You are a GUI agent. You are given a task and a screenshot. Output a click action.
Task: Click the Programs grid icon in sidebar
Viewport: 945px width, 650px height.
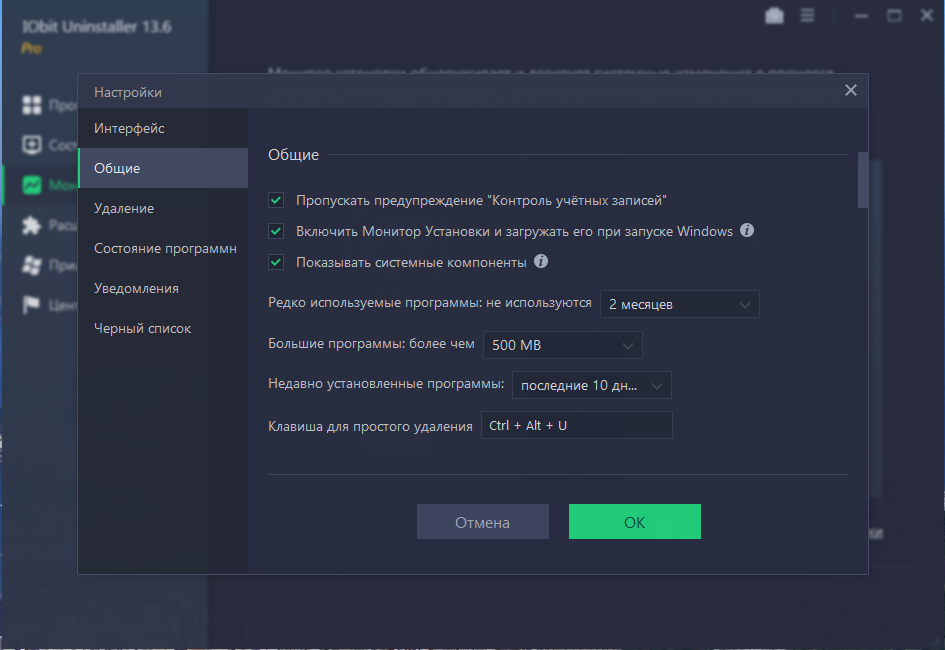tap(32, 104)
